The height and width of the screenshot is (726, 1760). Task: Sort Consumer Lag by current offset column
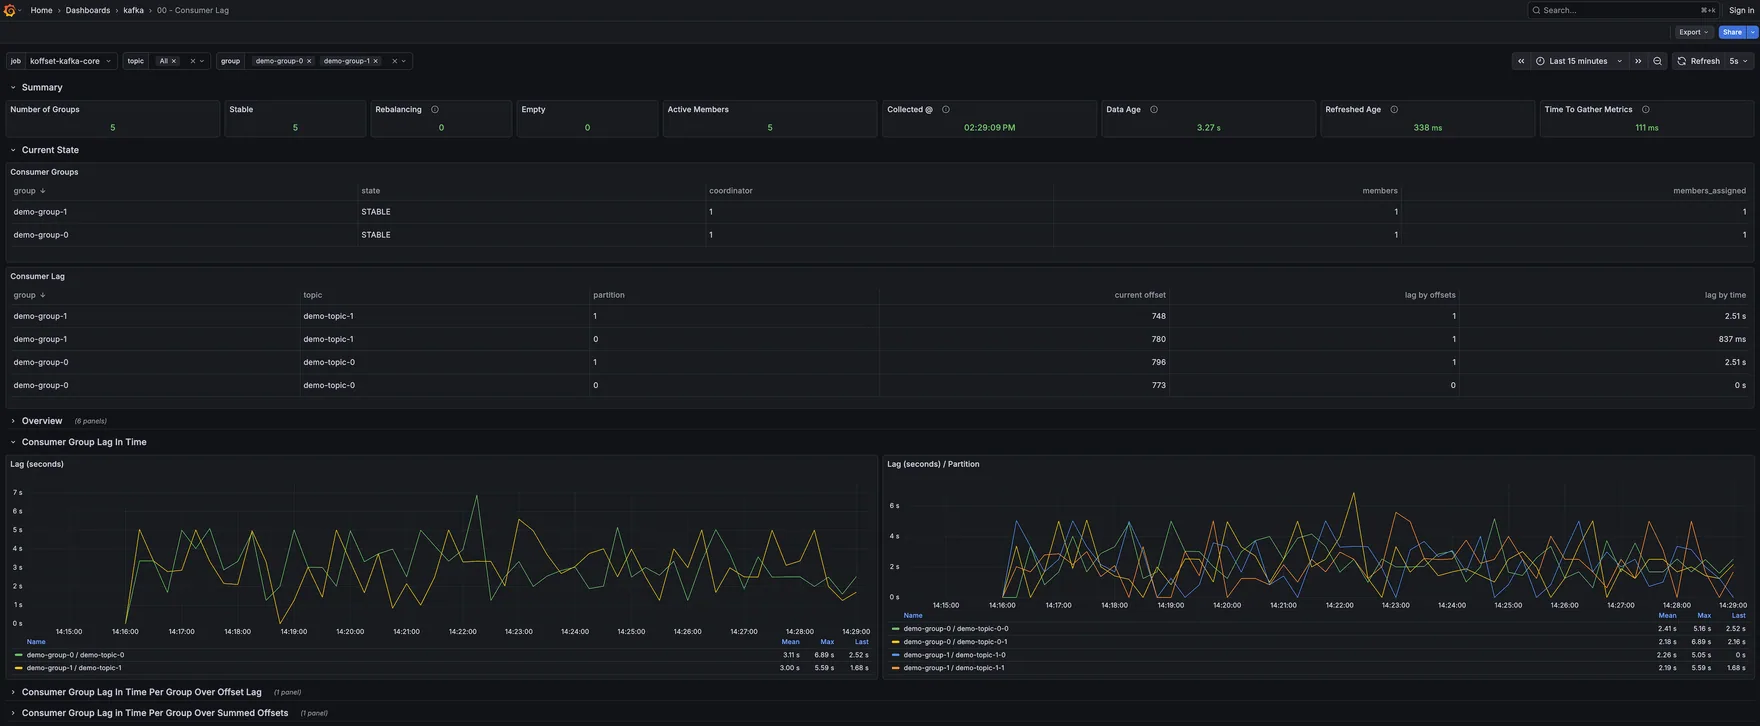[1140, 295]
